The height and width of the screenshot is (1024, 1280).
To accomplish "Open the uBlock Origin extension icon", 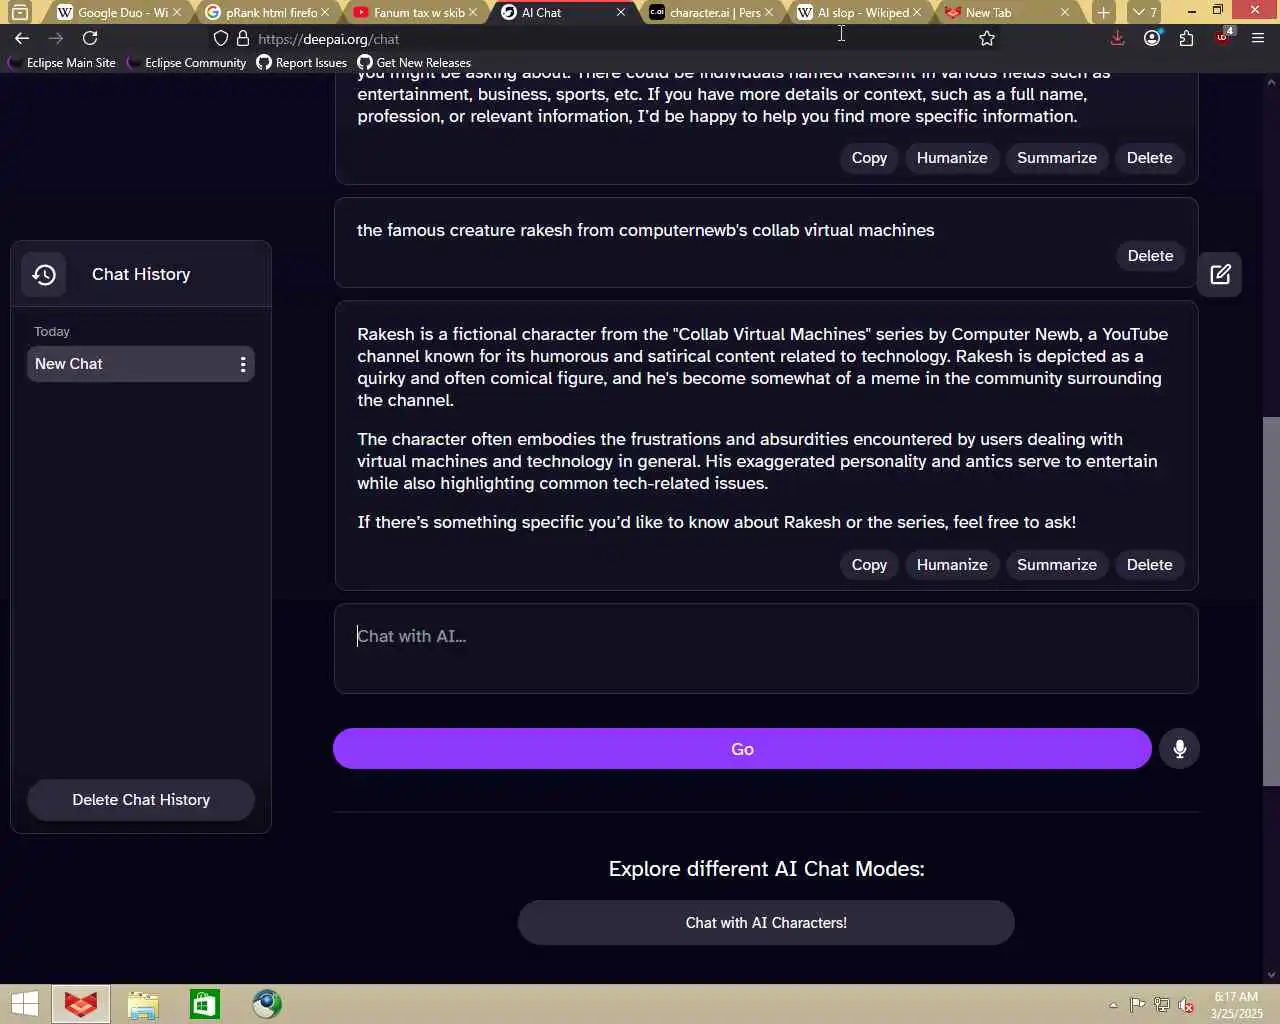I will click(x=1223, y=38).
